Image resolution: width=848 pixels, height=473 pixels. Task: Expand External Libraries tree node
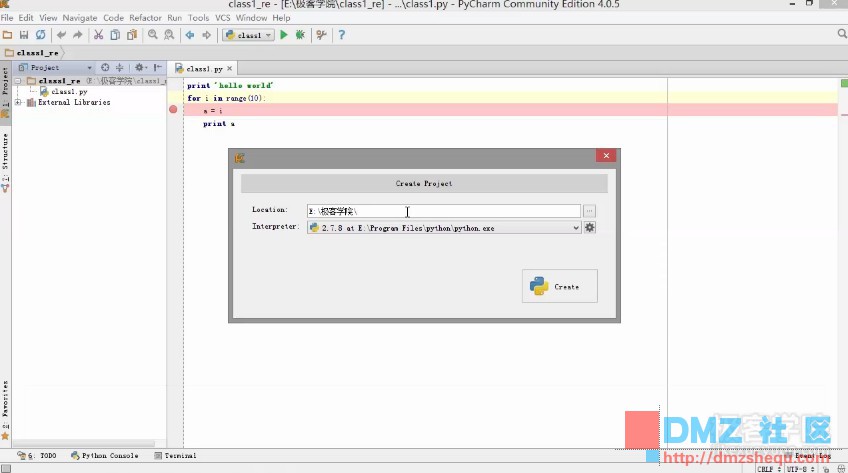(18, 102)
